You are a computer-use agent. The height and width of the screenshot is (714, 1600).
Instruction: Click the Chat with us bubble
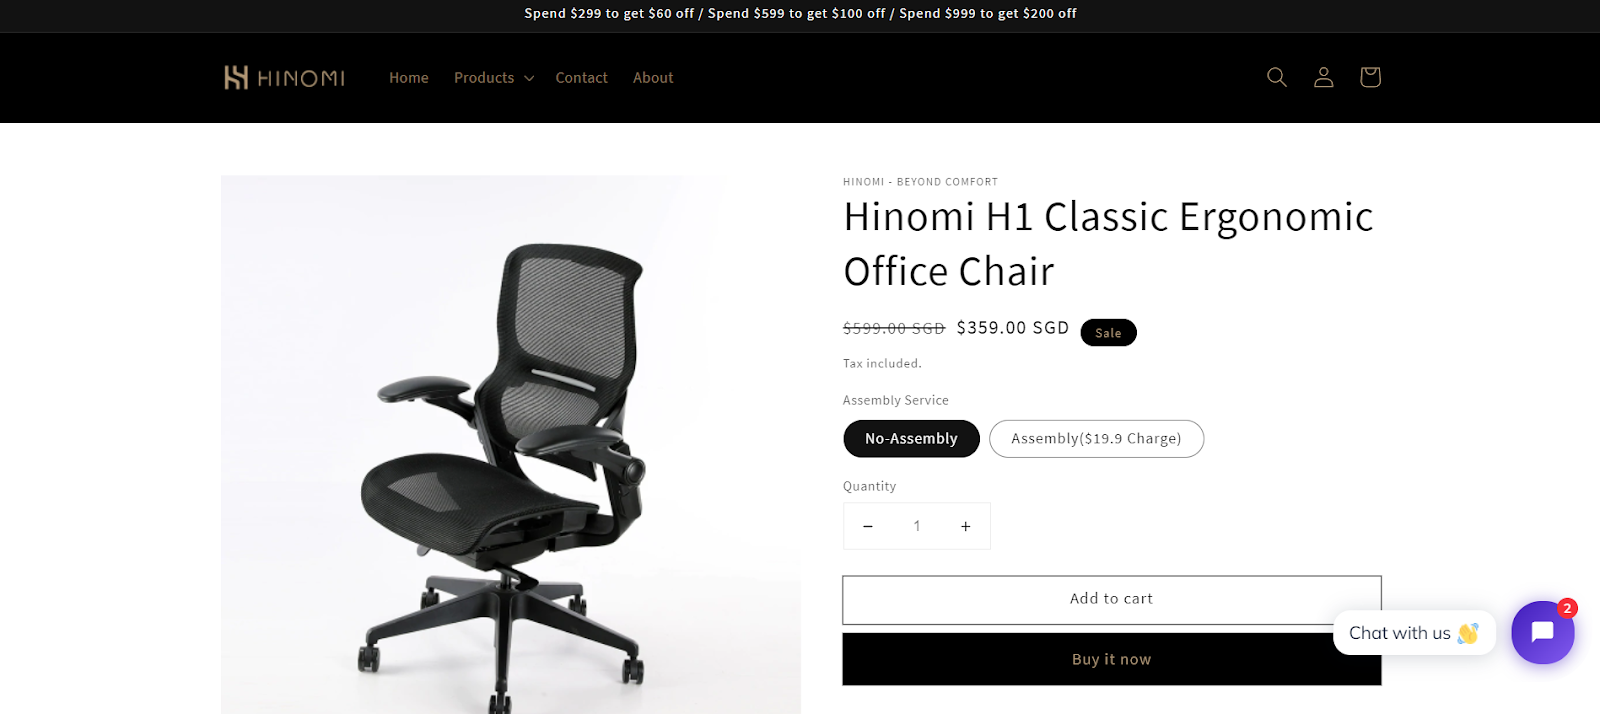[1414, 633]
